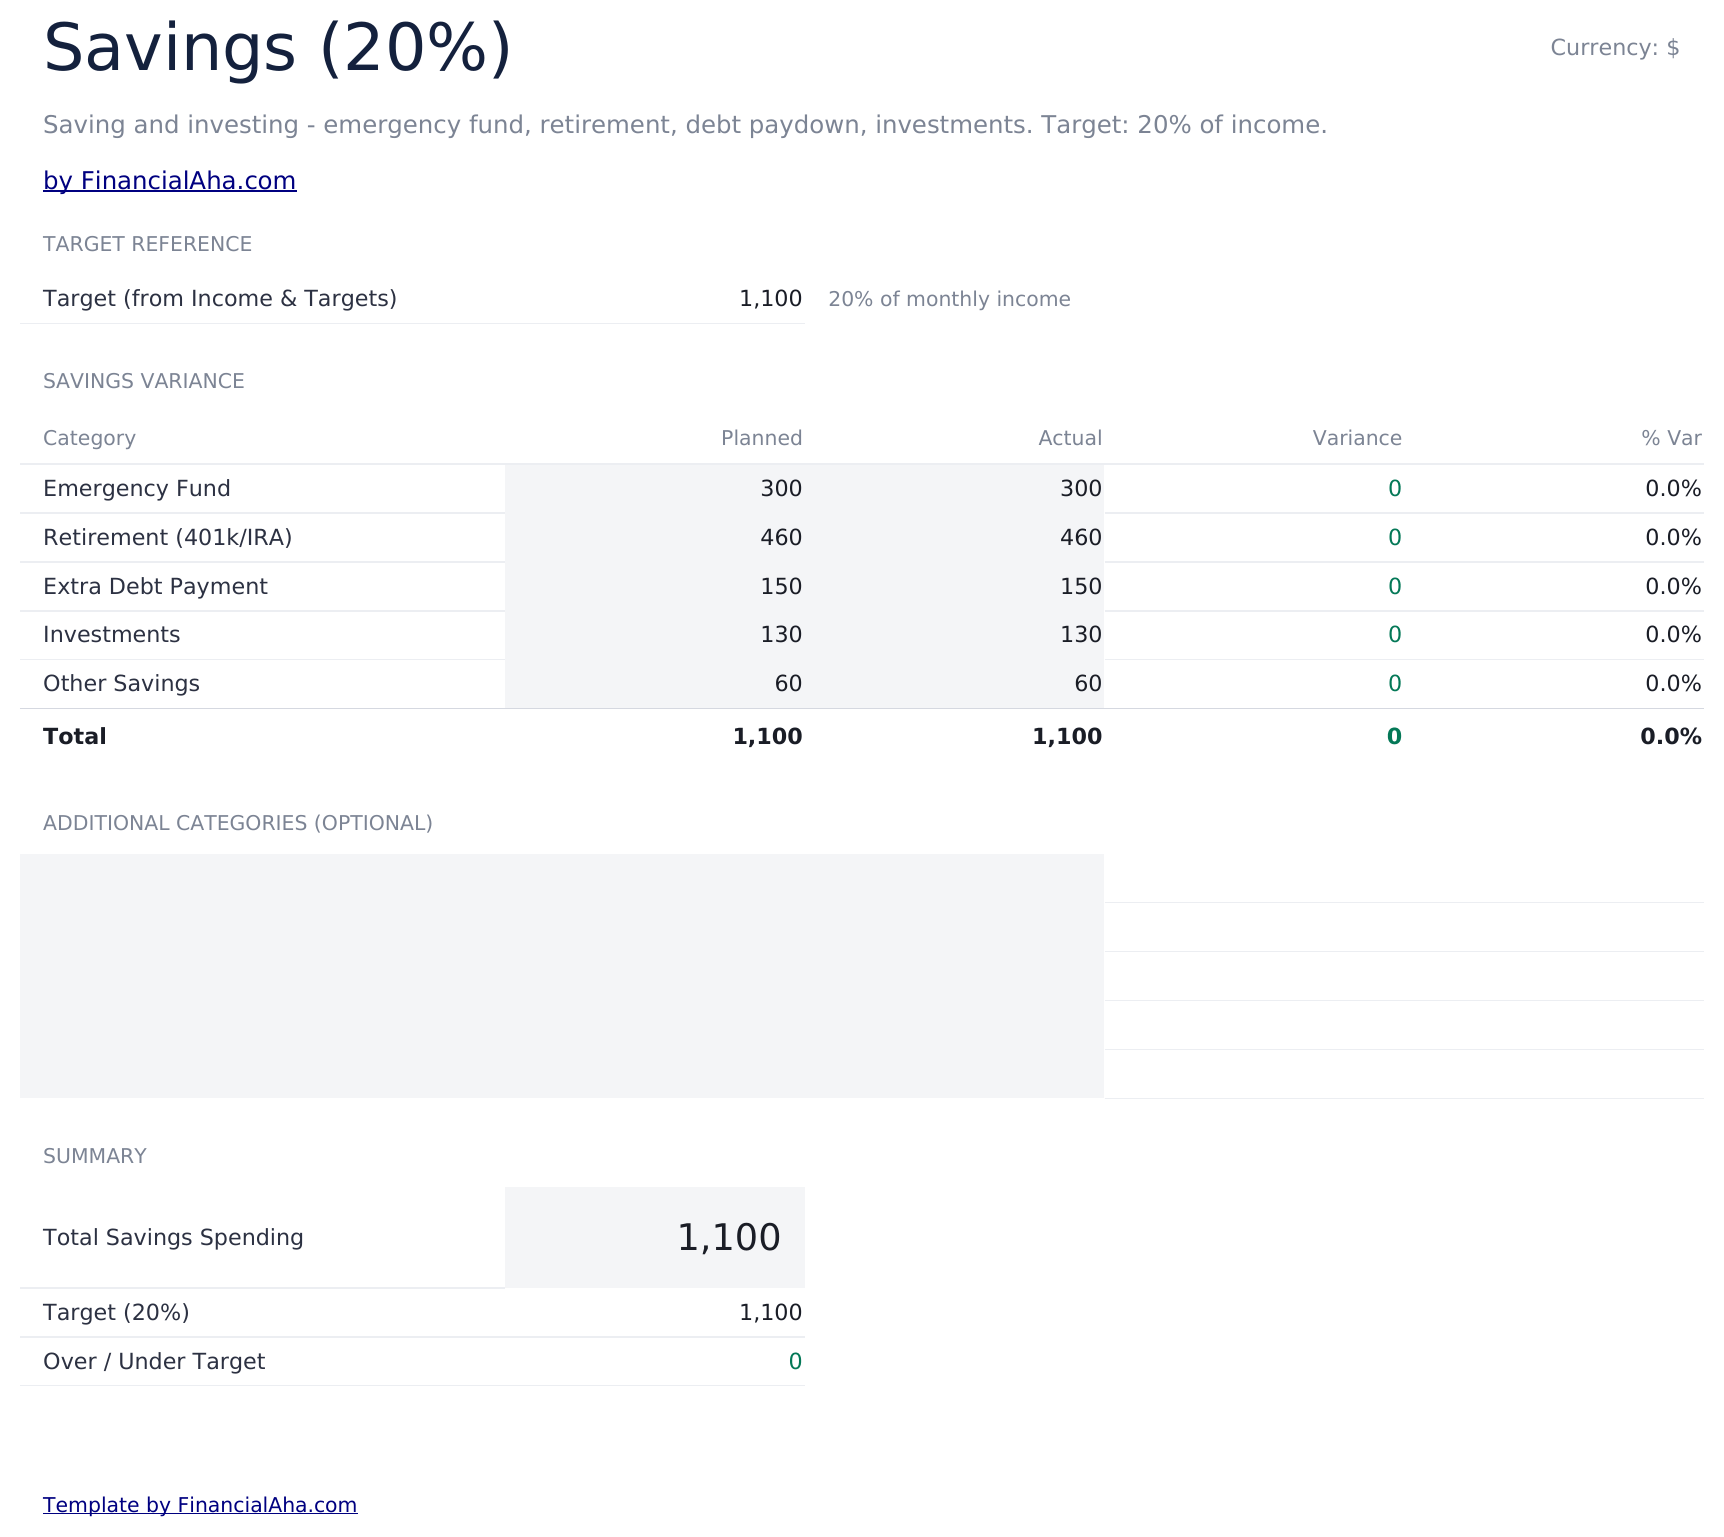The width and height of the screenshot is (1724, 1537).
Task: Select the 'Investments' category label
Action: tap(112, 635)
